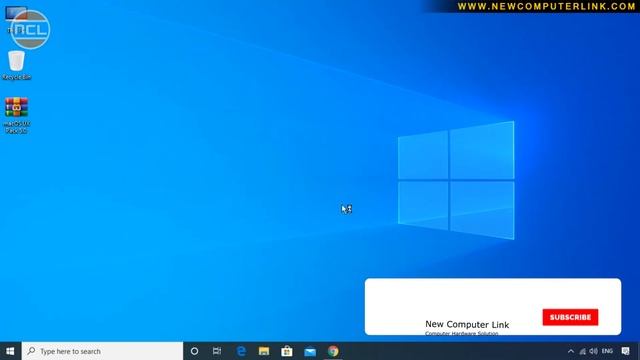Viewport: 640px width, 360px height.
Task: Select the This PC desktop icon
Action: point(16,20)
